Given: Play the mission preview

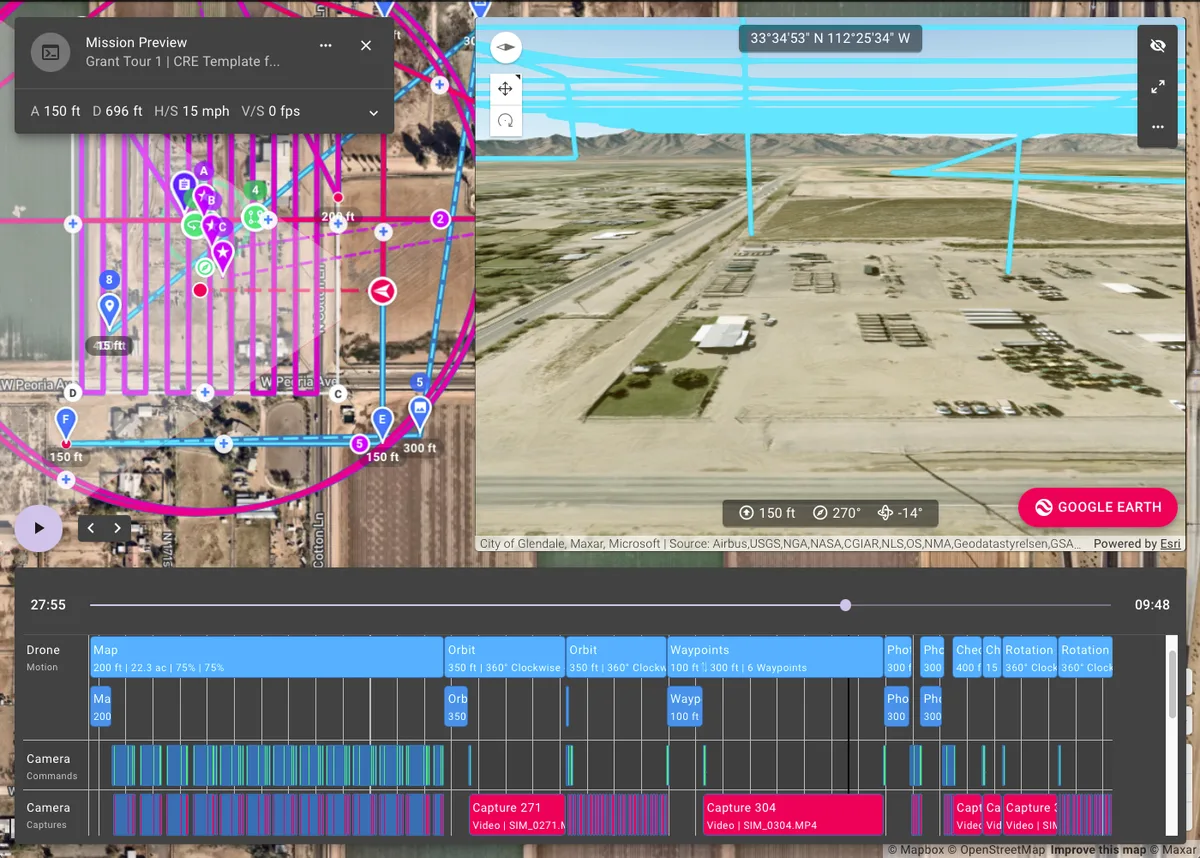Looking at the screenshot, I should pos(39,528).
